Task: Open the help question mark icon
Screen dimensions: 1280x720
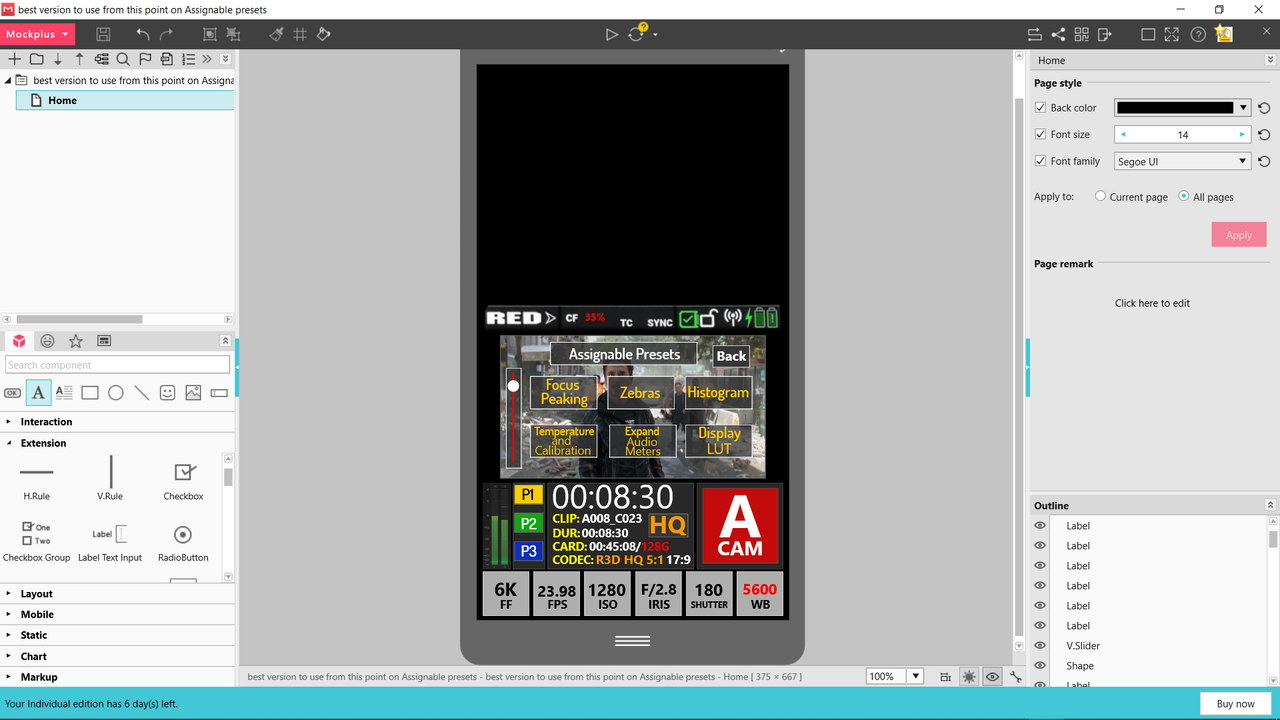Action: point(1198,34)
